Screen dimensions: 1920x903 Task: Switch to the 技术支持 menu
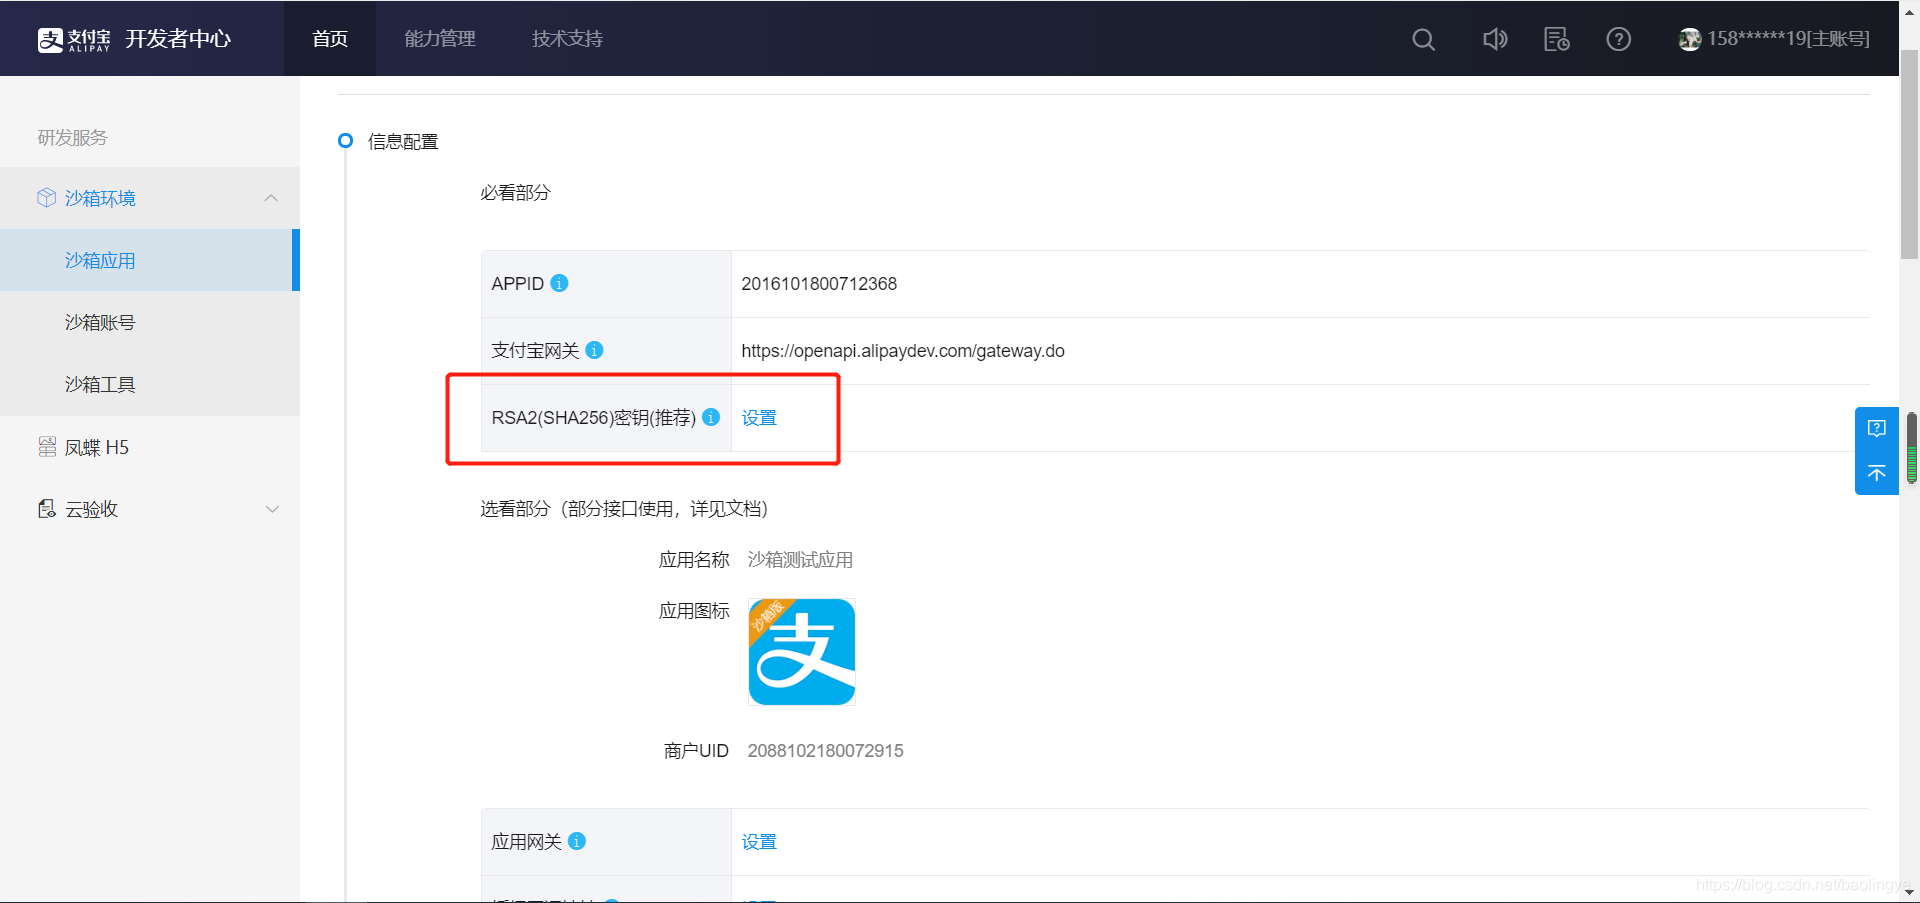[566, 39]
